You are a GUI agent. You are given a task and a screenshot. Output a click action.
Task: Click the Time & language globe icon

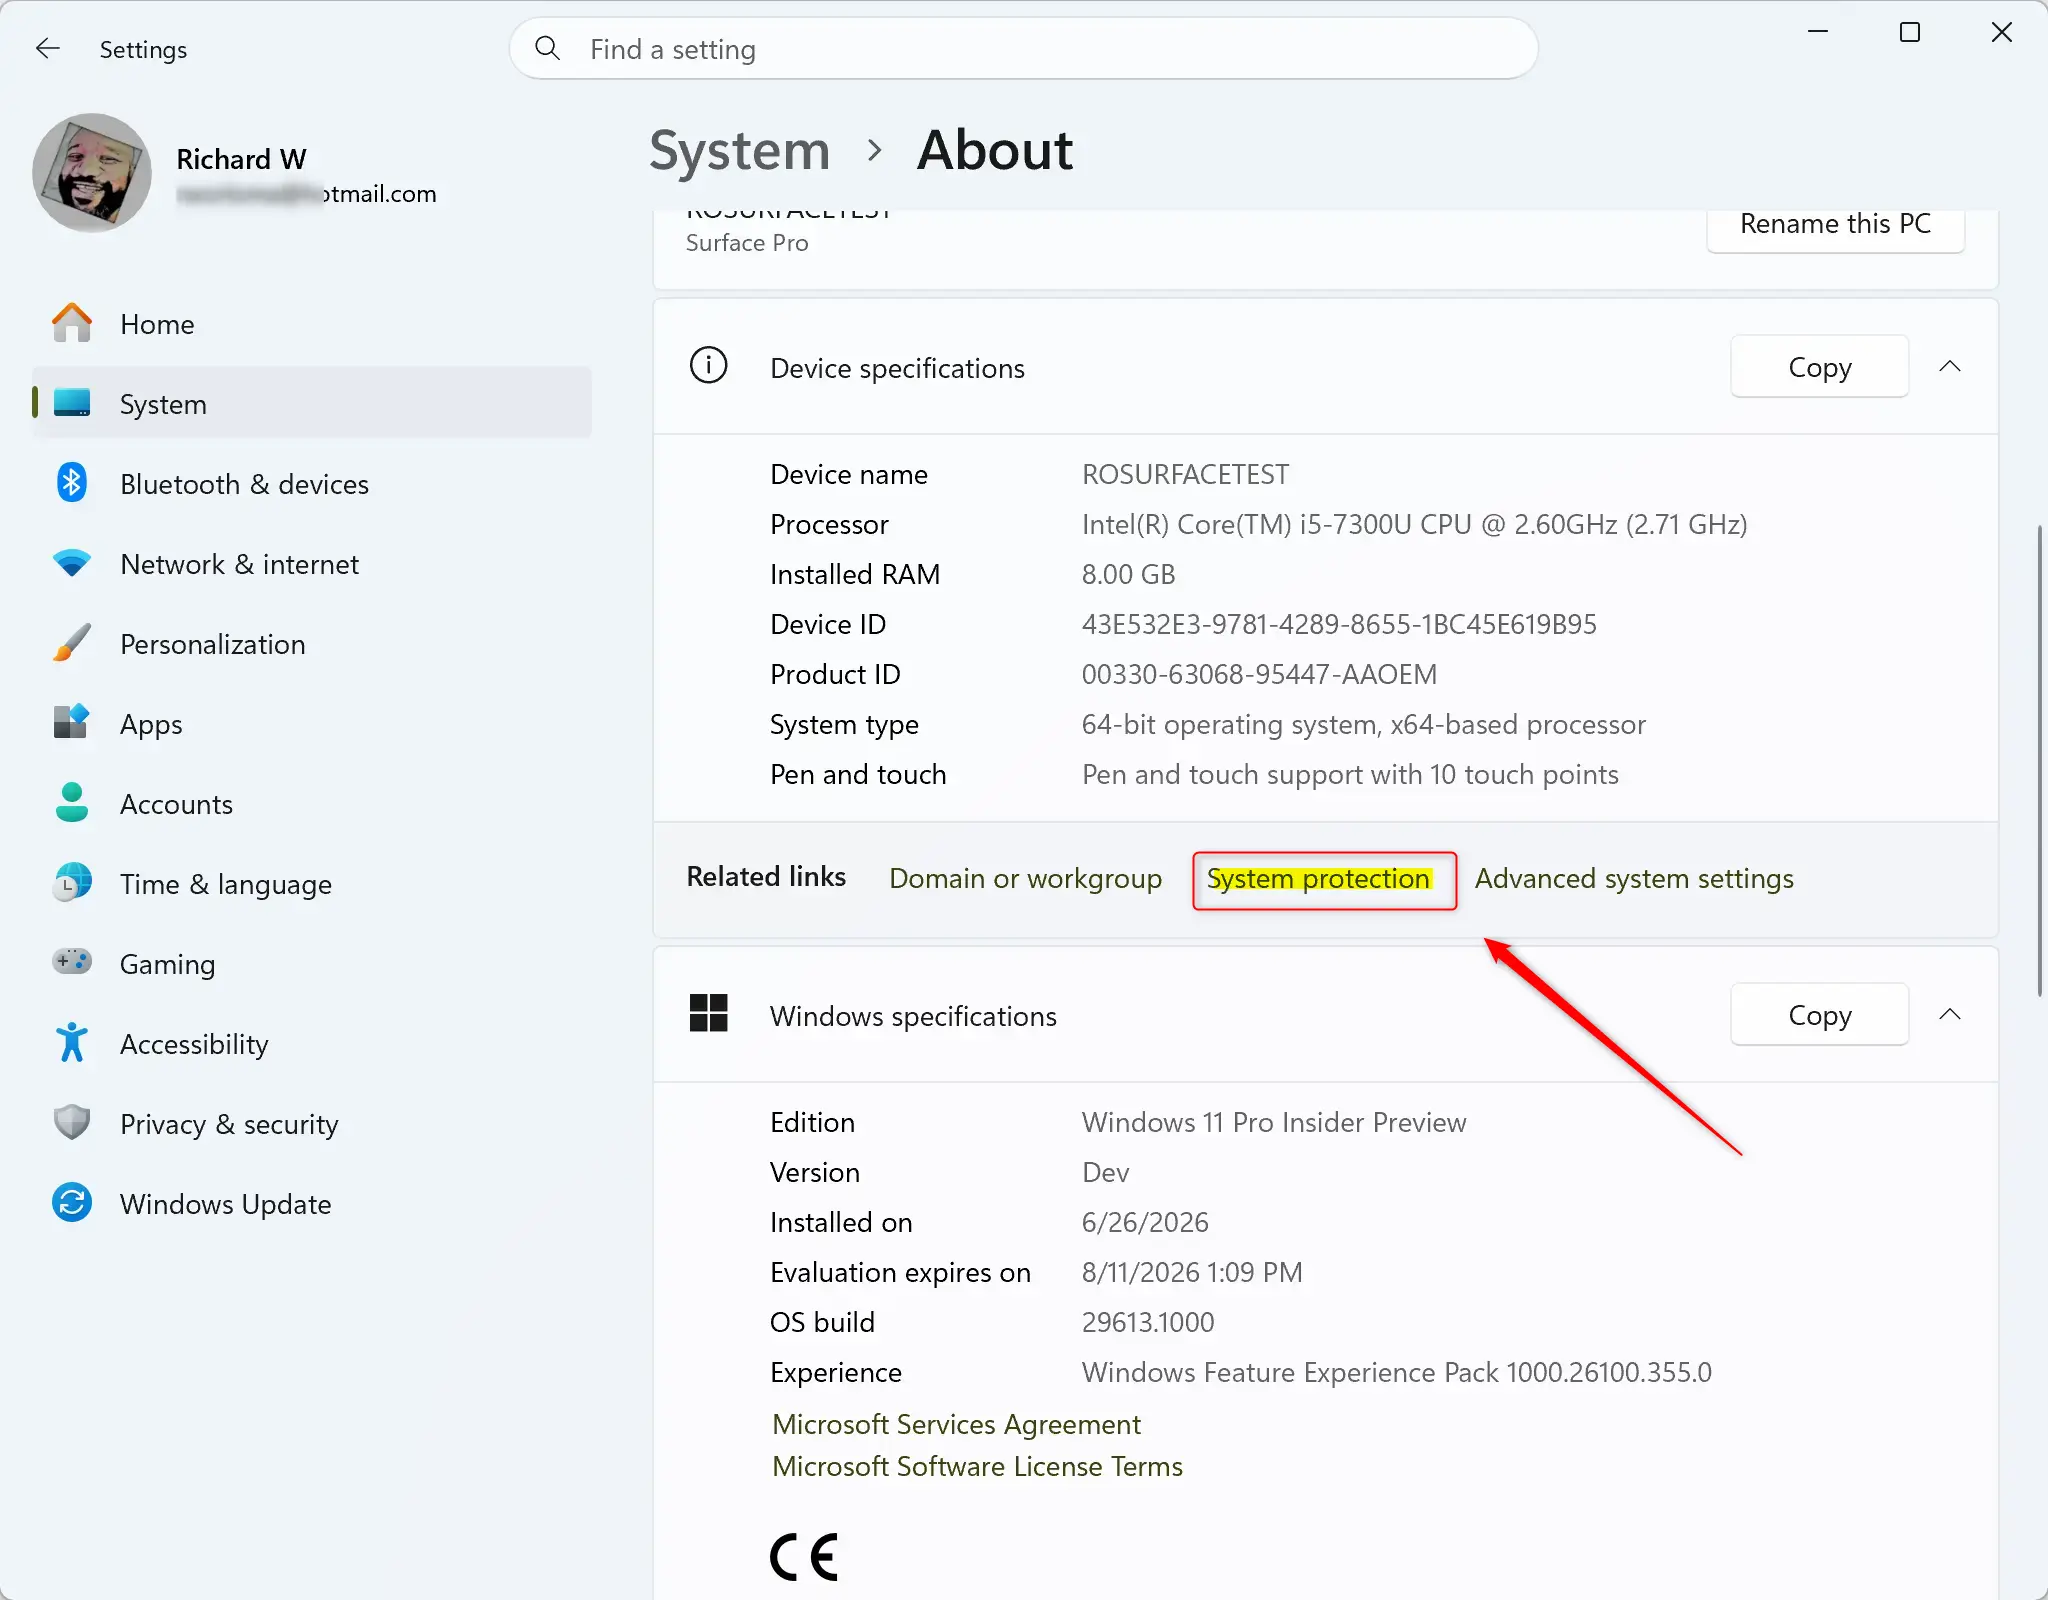(72, 882)
